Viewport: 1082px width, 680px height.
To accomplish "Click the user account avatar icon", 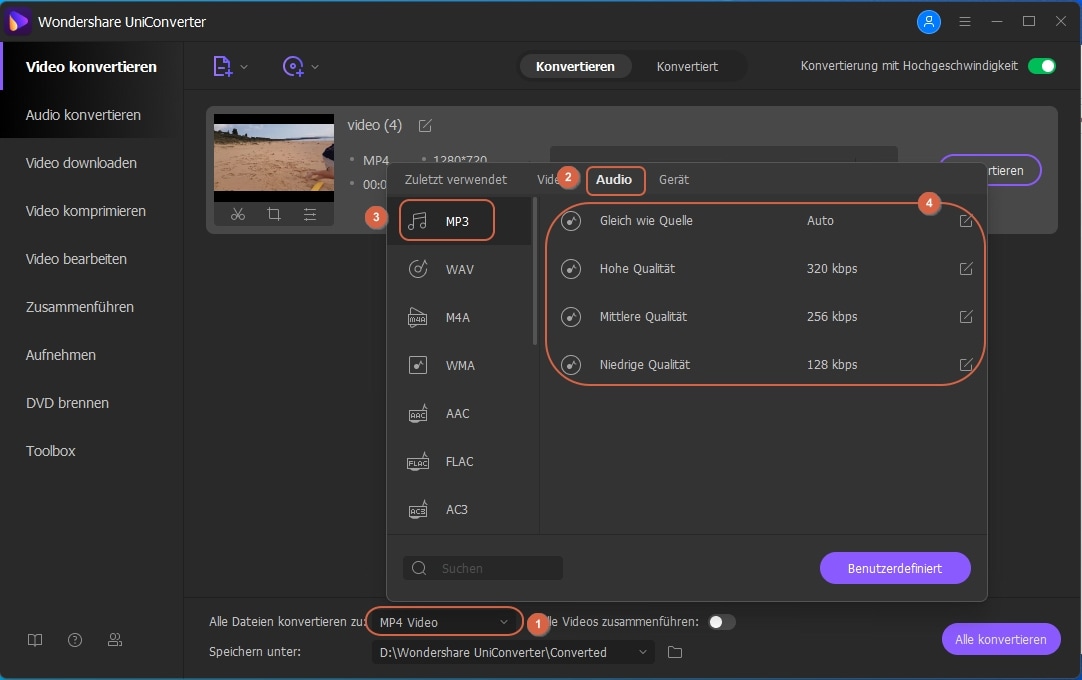I will pos(928,21).
